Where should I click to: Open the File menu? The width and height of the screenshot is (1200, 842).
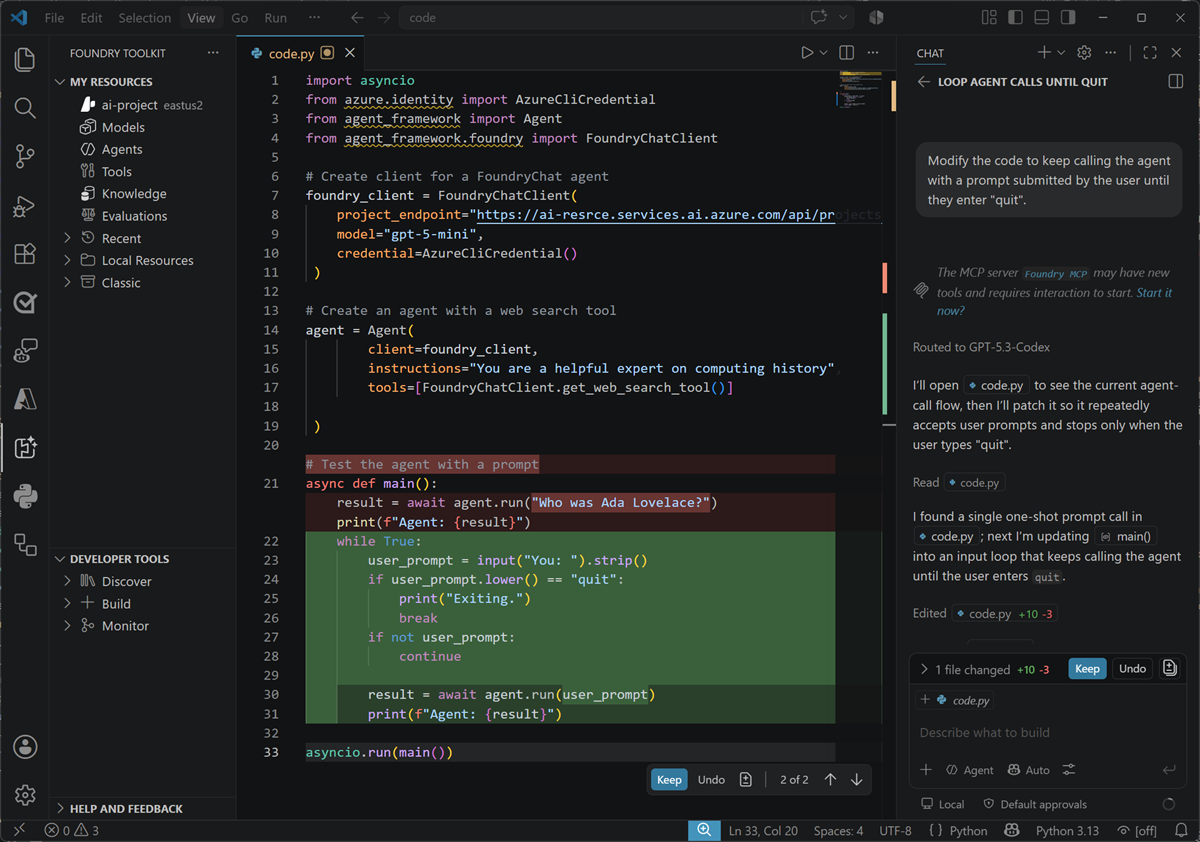point(54,18)
